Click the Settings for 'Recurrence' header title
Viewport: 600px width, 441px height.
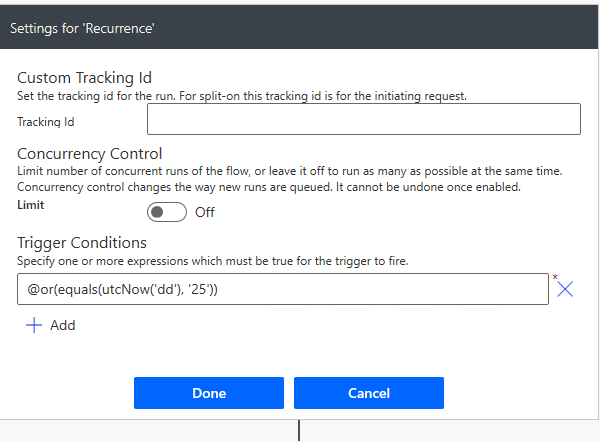[x=82, y=28]
